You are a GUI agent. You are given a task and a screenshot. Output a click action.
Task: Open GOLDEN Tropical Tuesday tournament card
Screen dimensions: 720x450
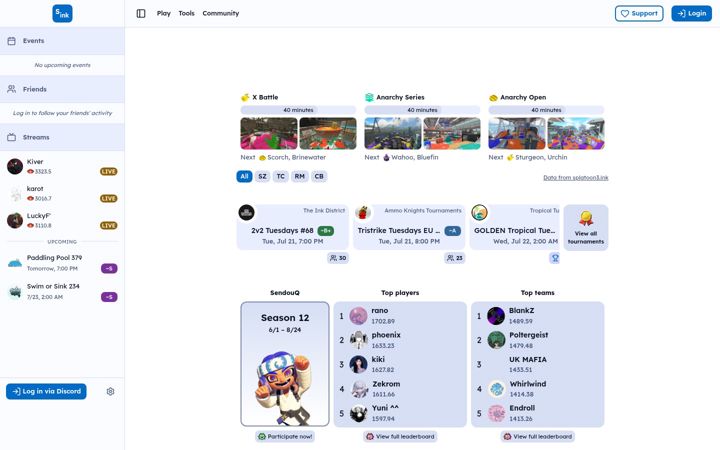[515, 227]
